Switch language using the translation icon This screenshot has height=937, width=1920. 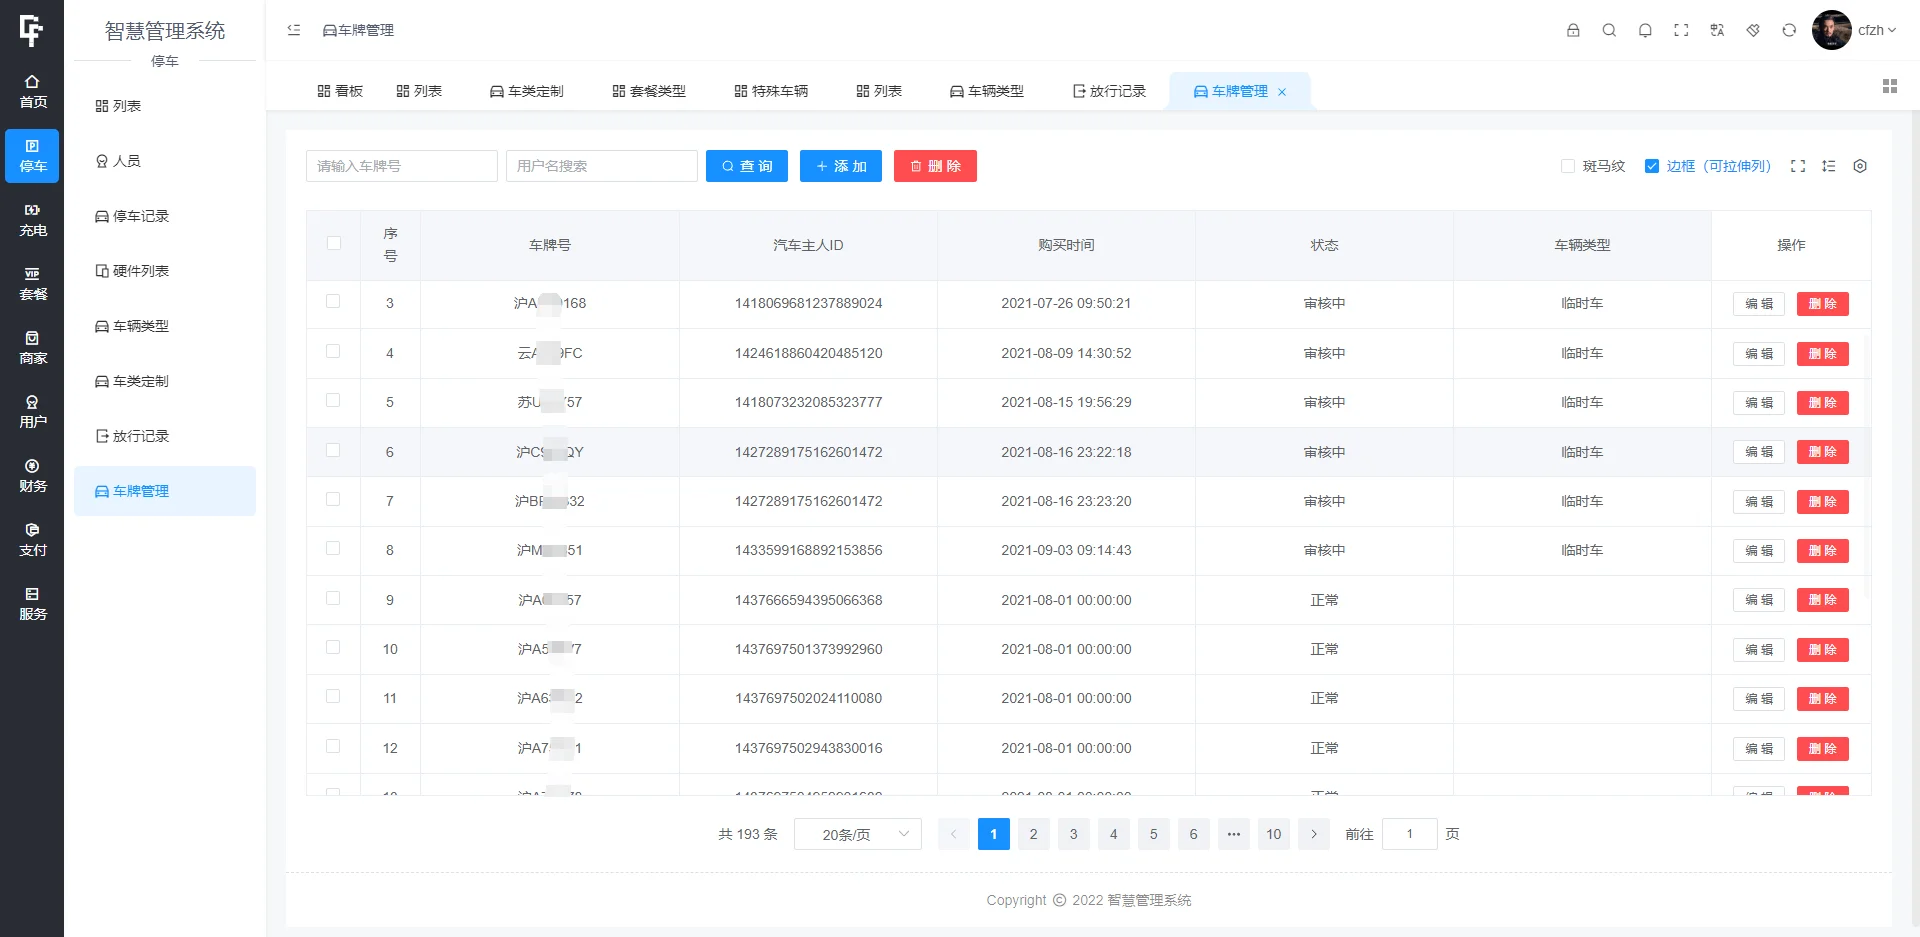click(x=1717, y=30)
